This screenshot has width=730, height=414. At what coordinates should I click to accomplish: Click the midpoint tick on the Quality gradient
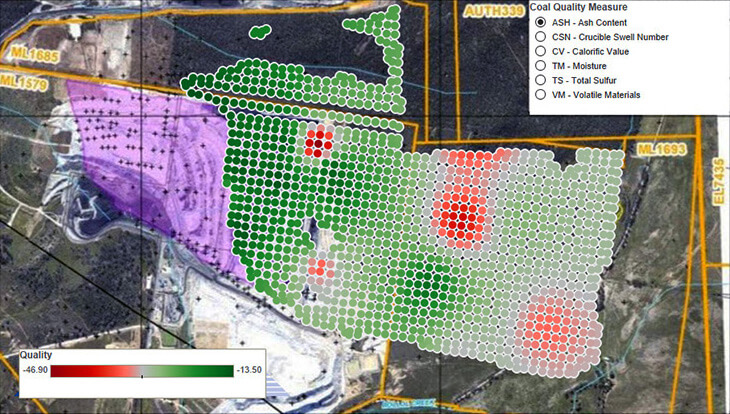[x=142, y=375]
